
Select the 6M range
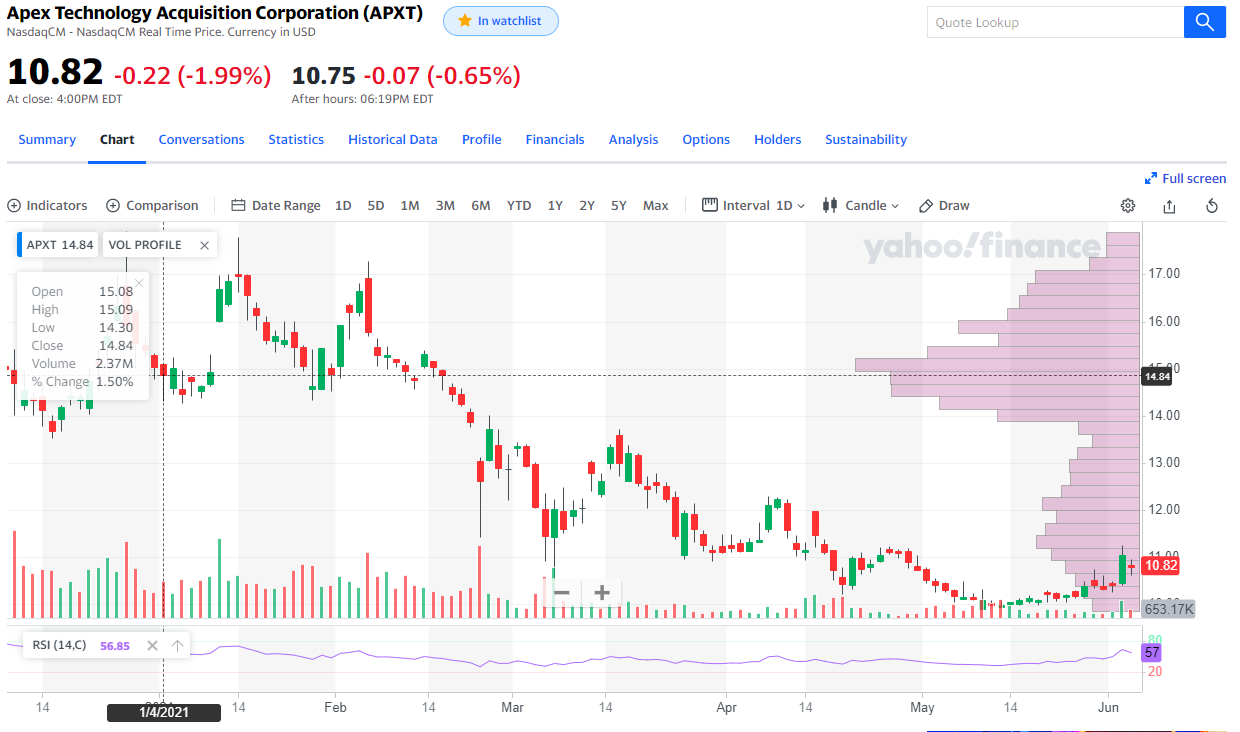480,205
